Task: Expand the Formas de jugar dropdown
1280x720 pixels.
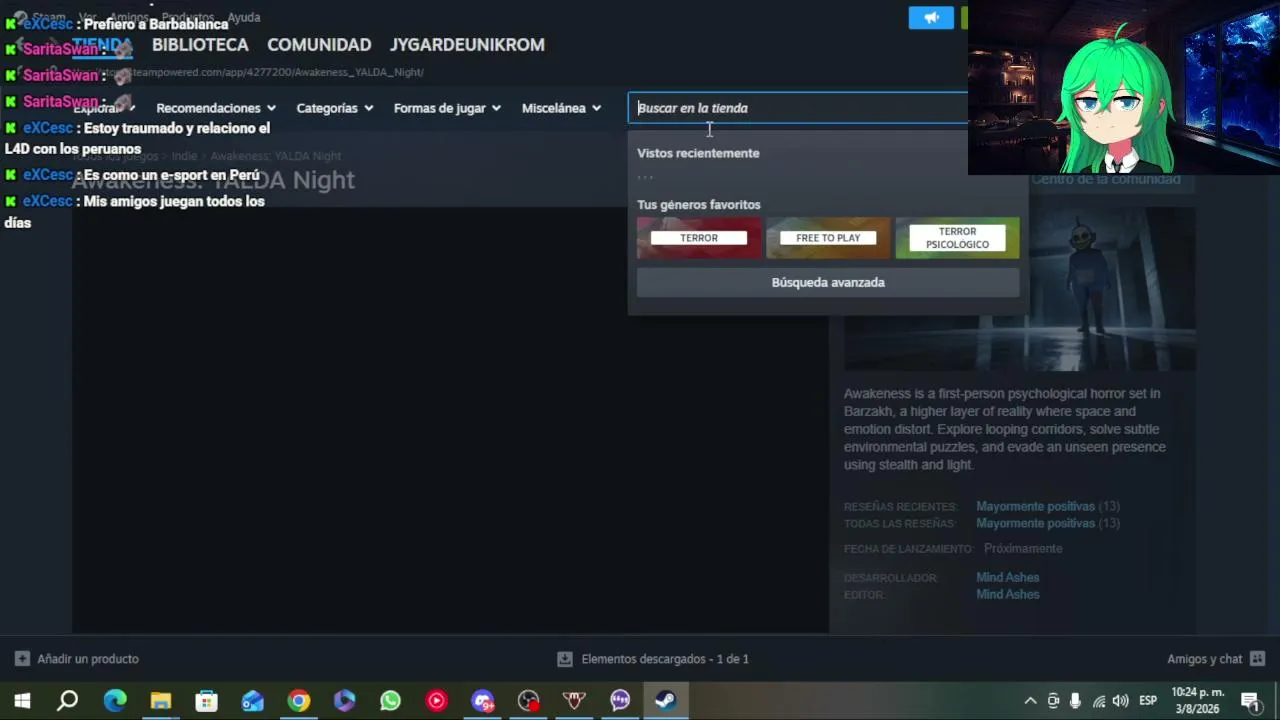Action: [447, 108]
